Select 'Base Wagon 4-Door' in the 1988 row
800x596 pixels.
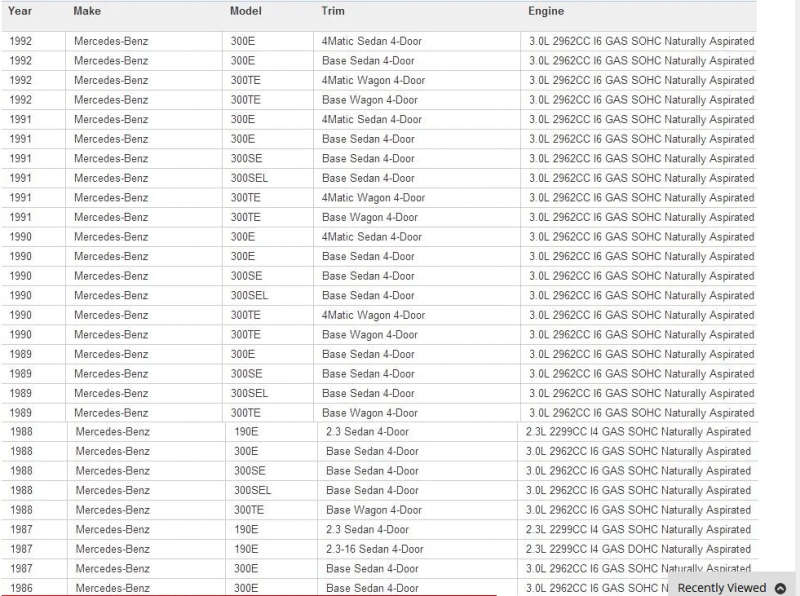point(374,510)
